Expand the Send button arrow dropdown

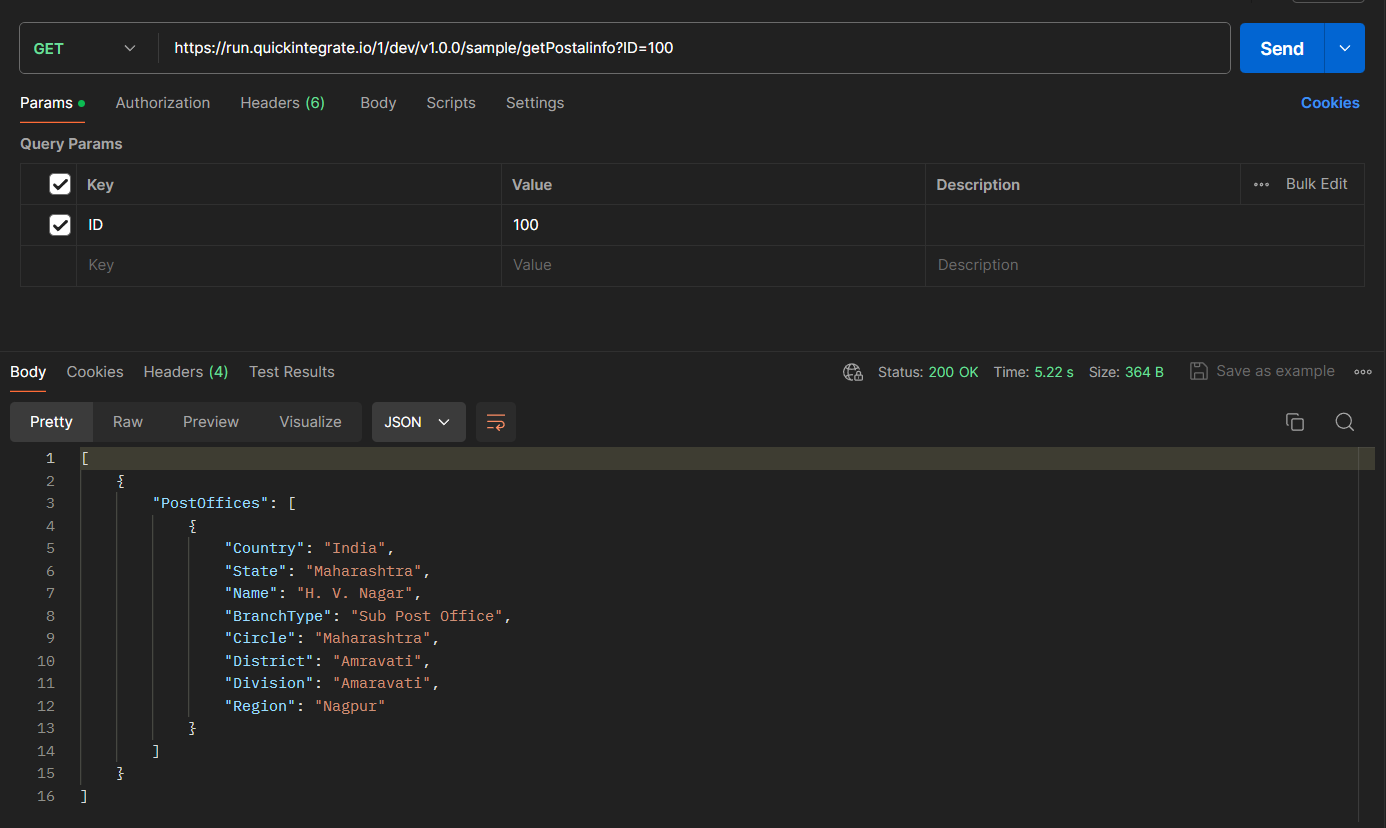[x=1345, y=48]
